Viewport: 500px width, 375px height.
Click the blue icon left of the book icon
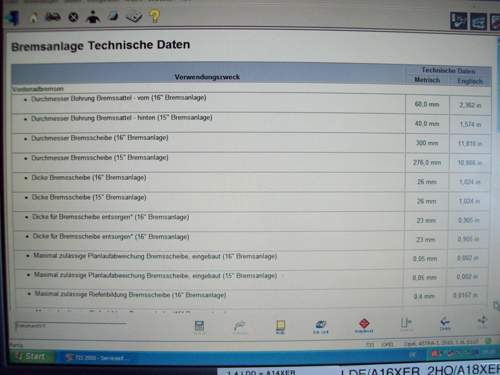pyautogui.click(x=113, y=16)
